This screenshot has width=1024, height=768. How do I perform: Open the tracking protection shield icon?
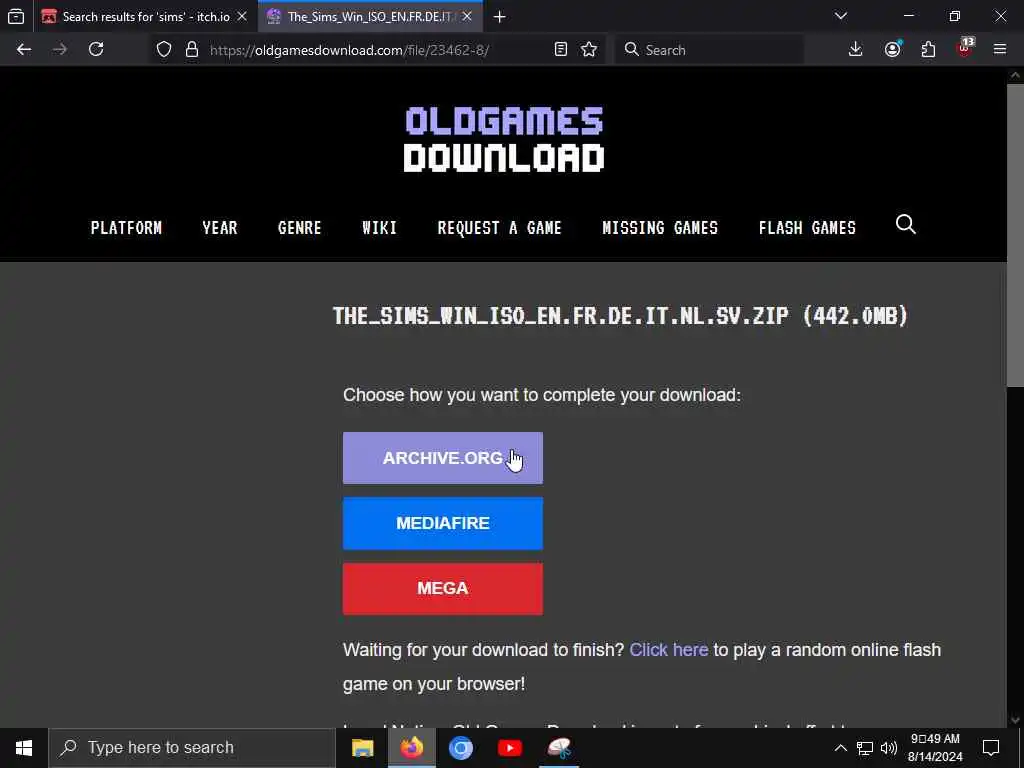coord(164,50)
